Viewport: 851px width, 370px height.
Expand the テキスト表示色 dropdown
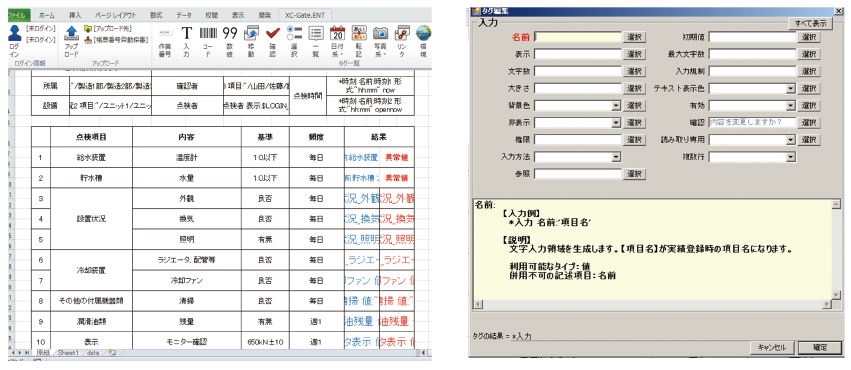pos(791,88)
